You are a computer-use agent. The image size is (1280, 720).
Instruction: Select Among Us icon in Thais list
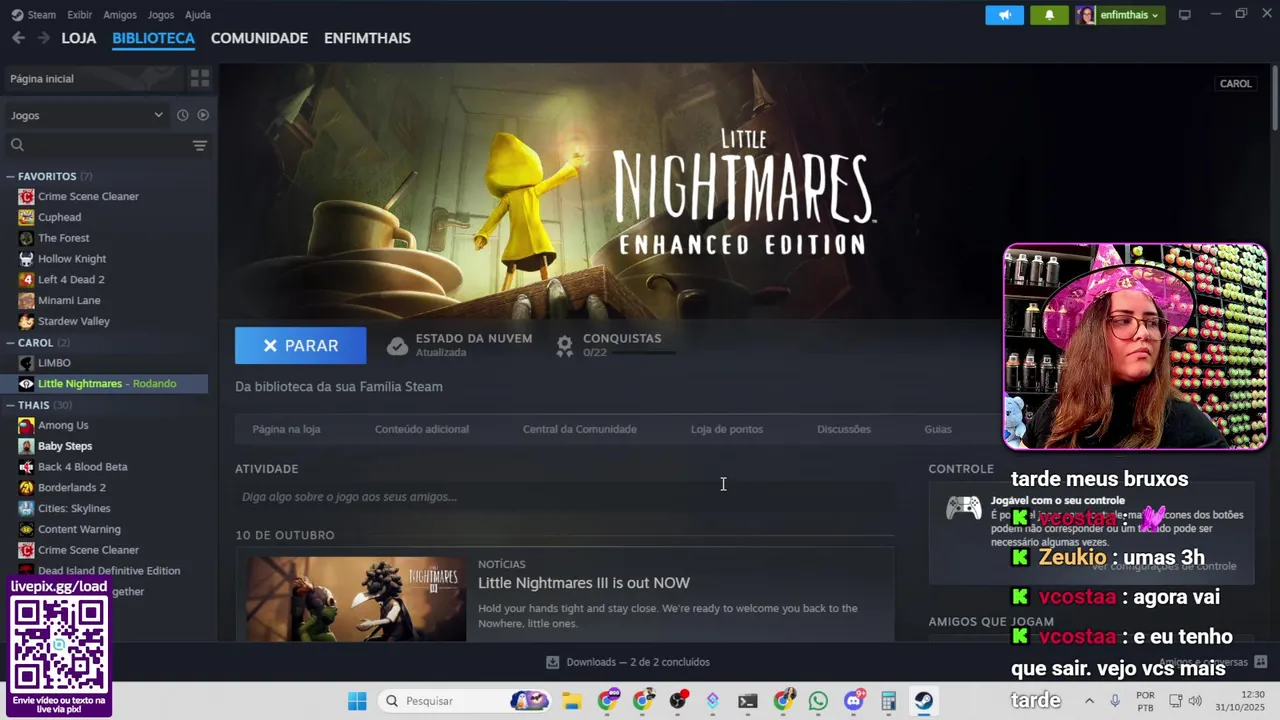click(26, 425)
